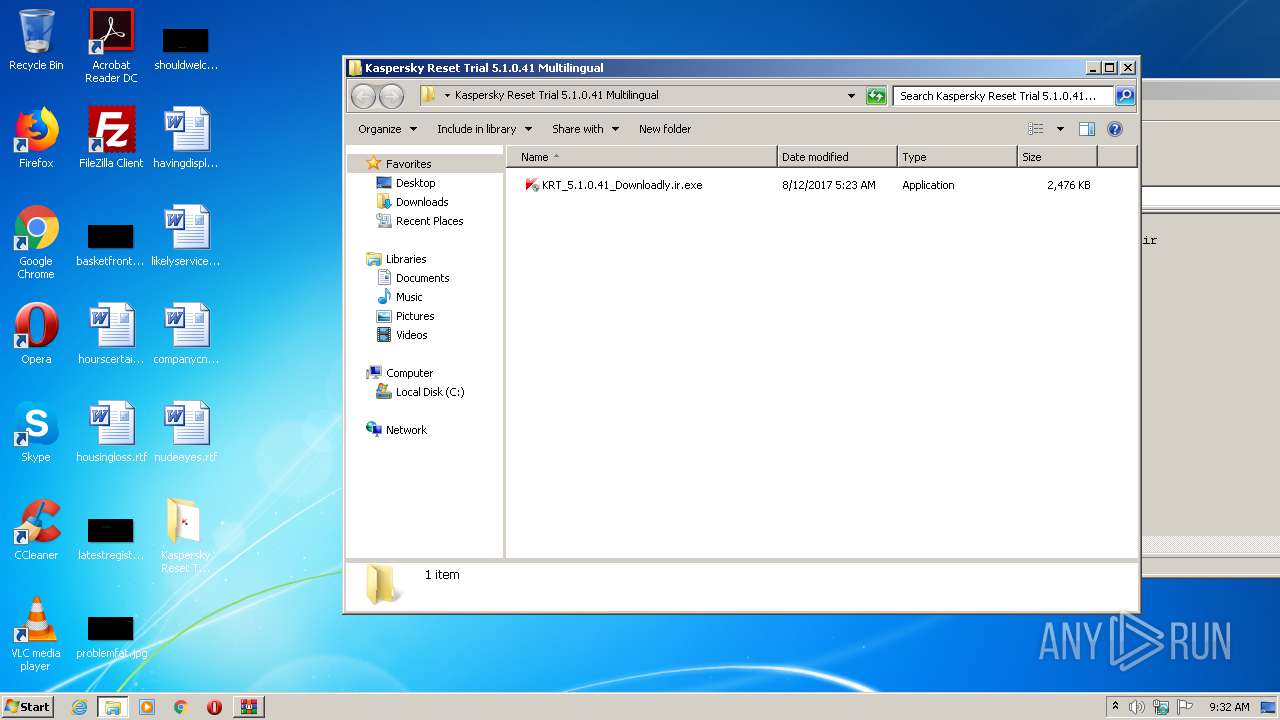Click the breadcrumb arrow before folder name
This screenshot has height=720, width=1280.
[x=446, y=96]
